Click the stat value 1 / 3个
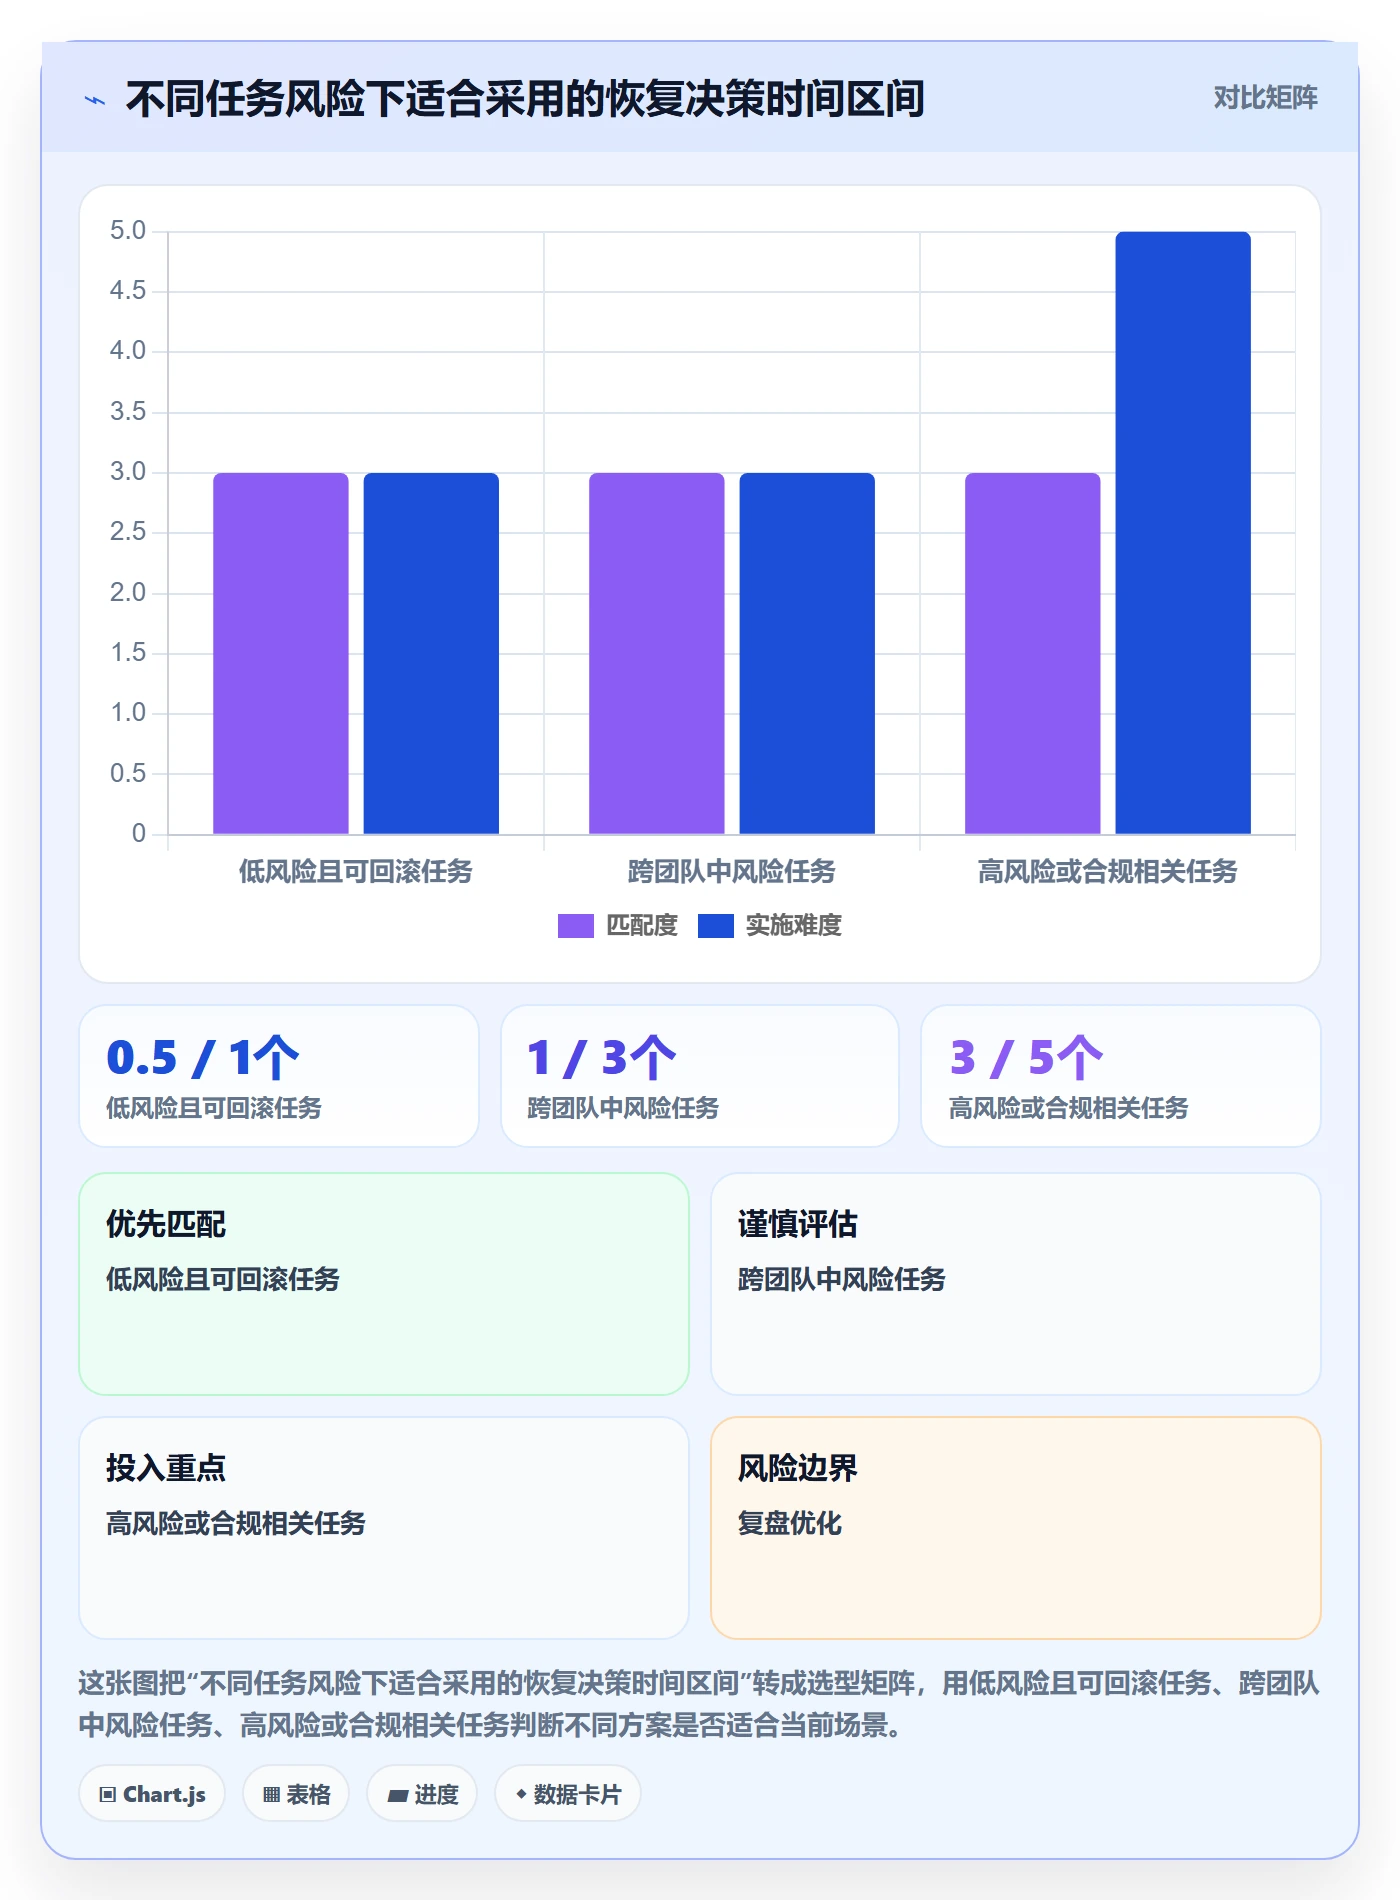This screenshot has height=1900, width=1400. 602,1057
